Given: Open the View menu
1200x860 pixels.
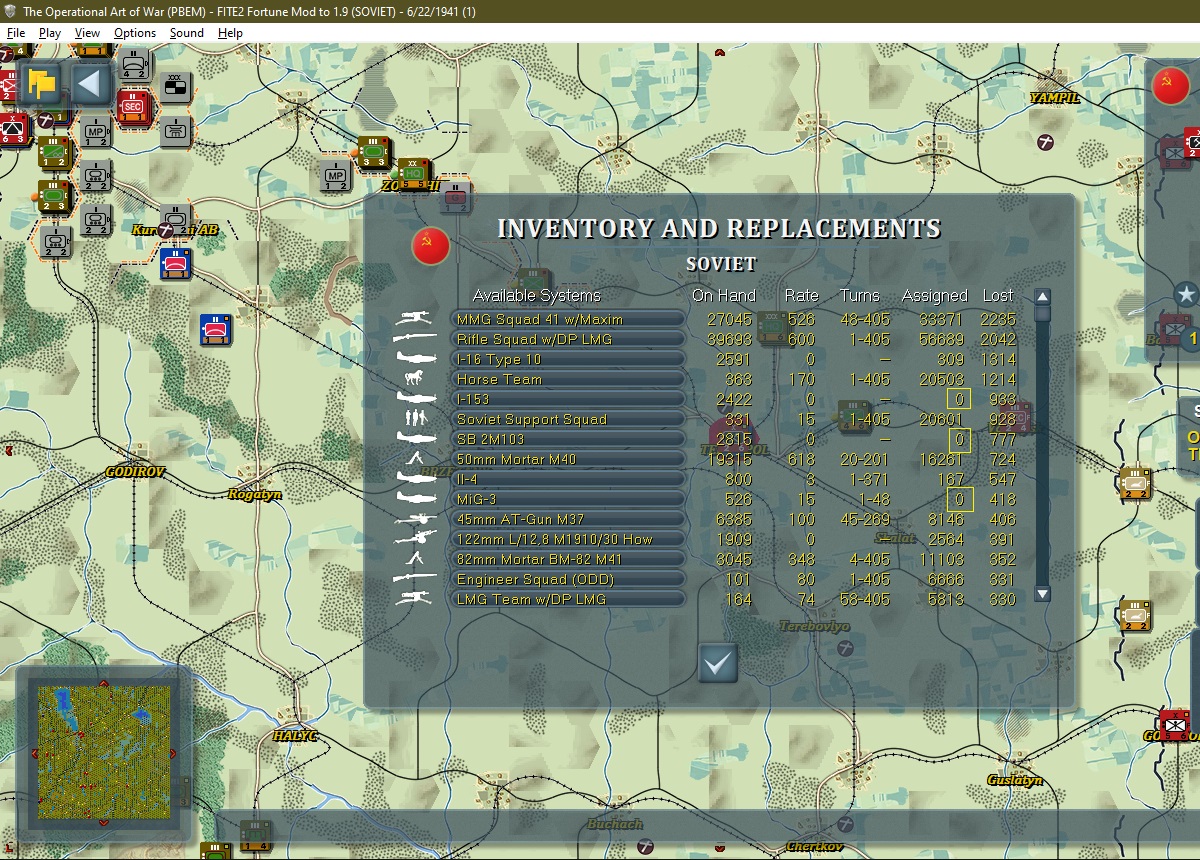Looking at the screenshot, I should [x=87, y=33].
